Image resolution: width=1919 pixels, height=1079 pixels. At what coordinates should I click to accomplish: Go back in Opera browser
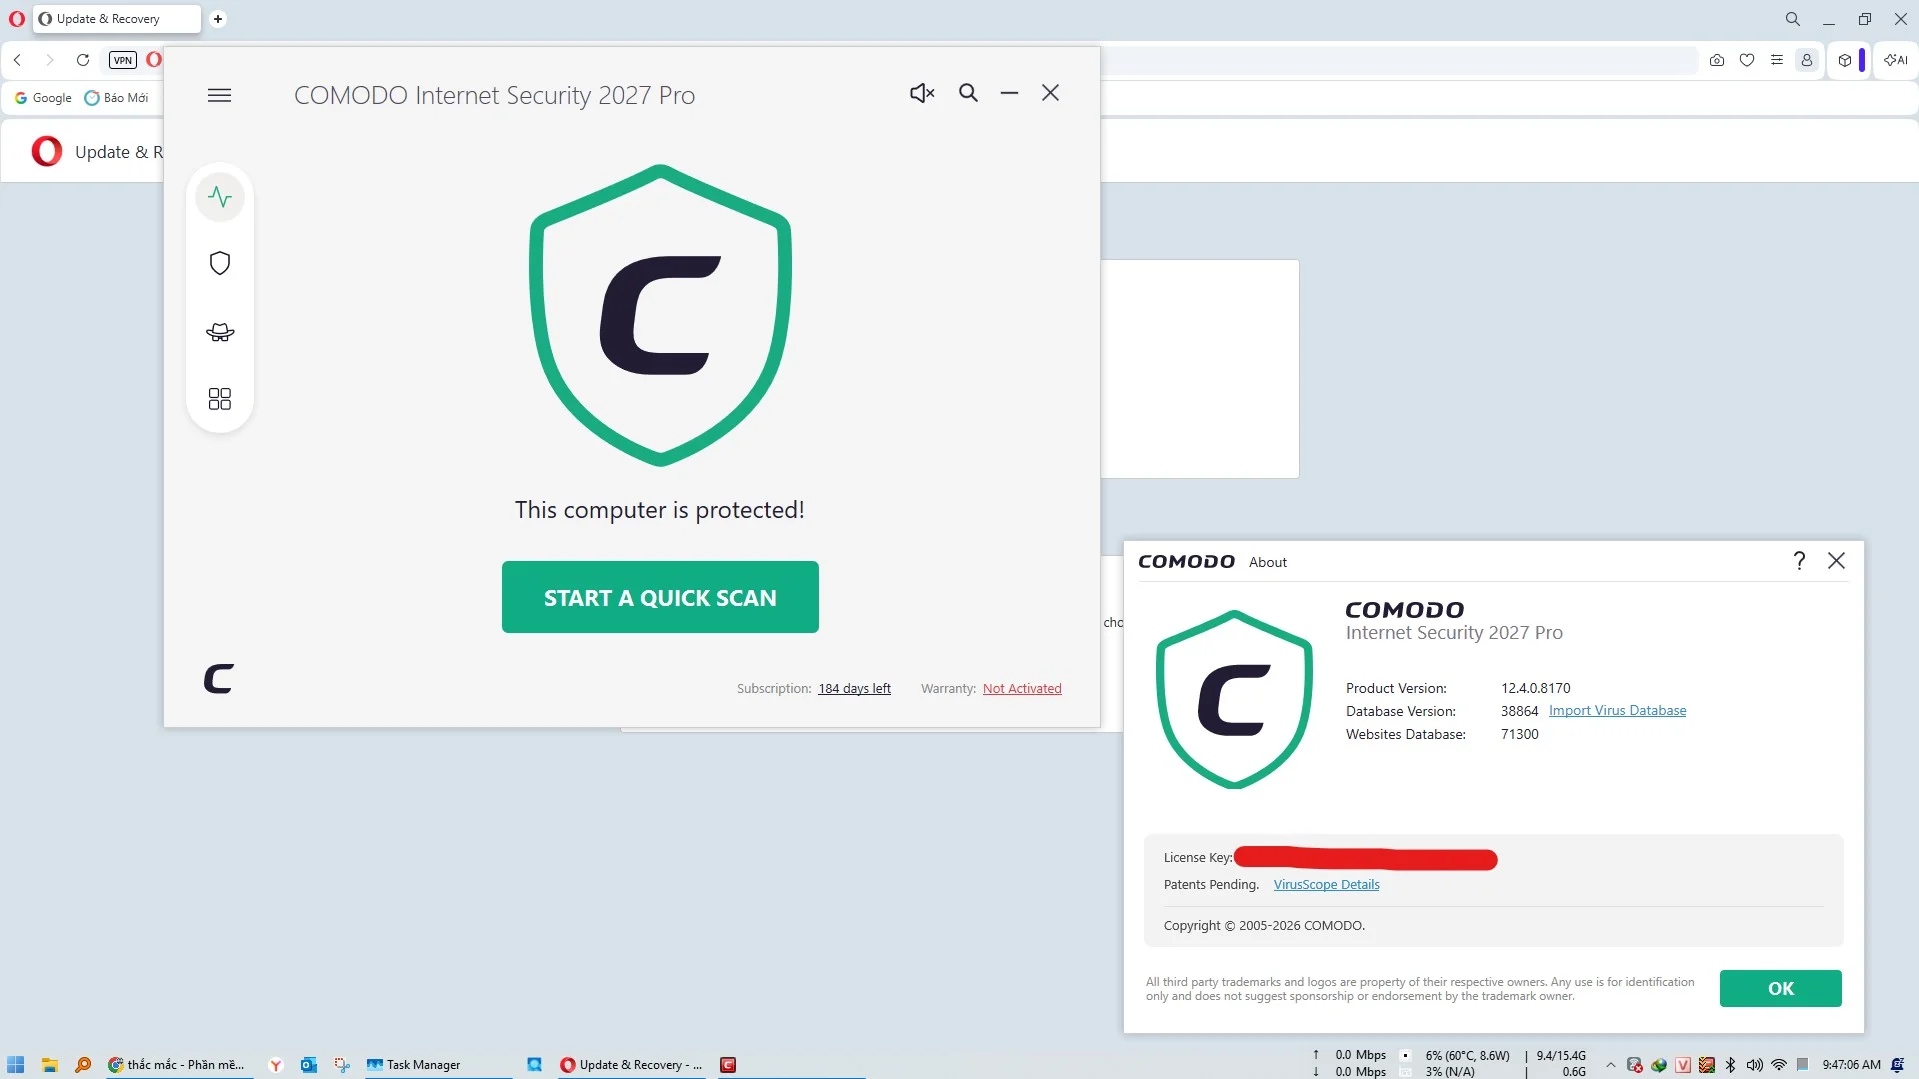(18, 60)
